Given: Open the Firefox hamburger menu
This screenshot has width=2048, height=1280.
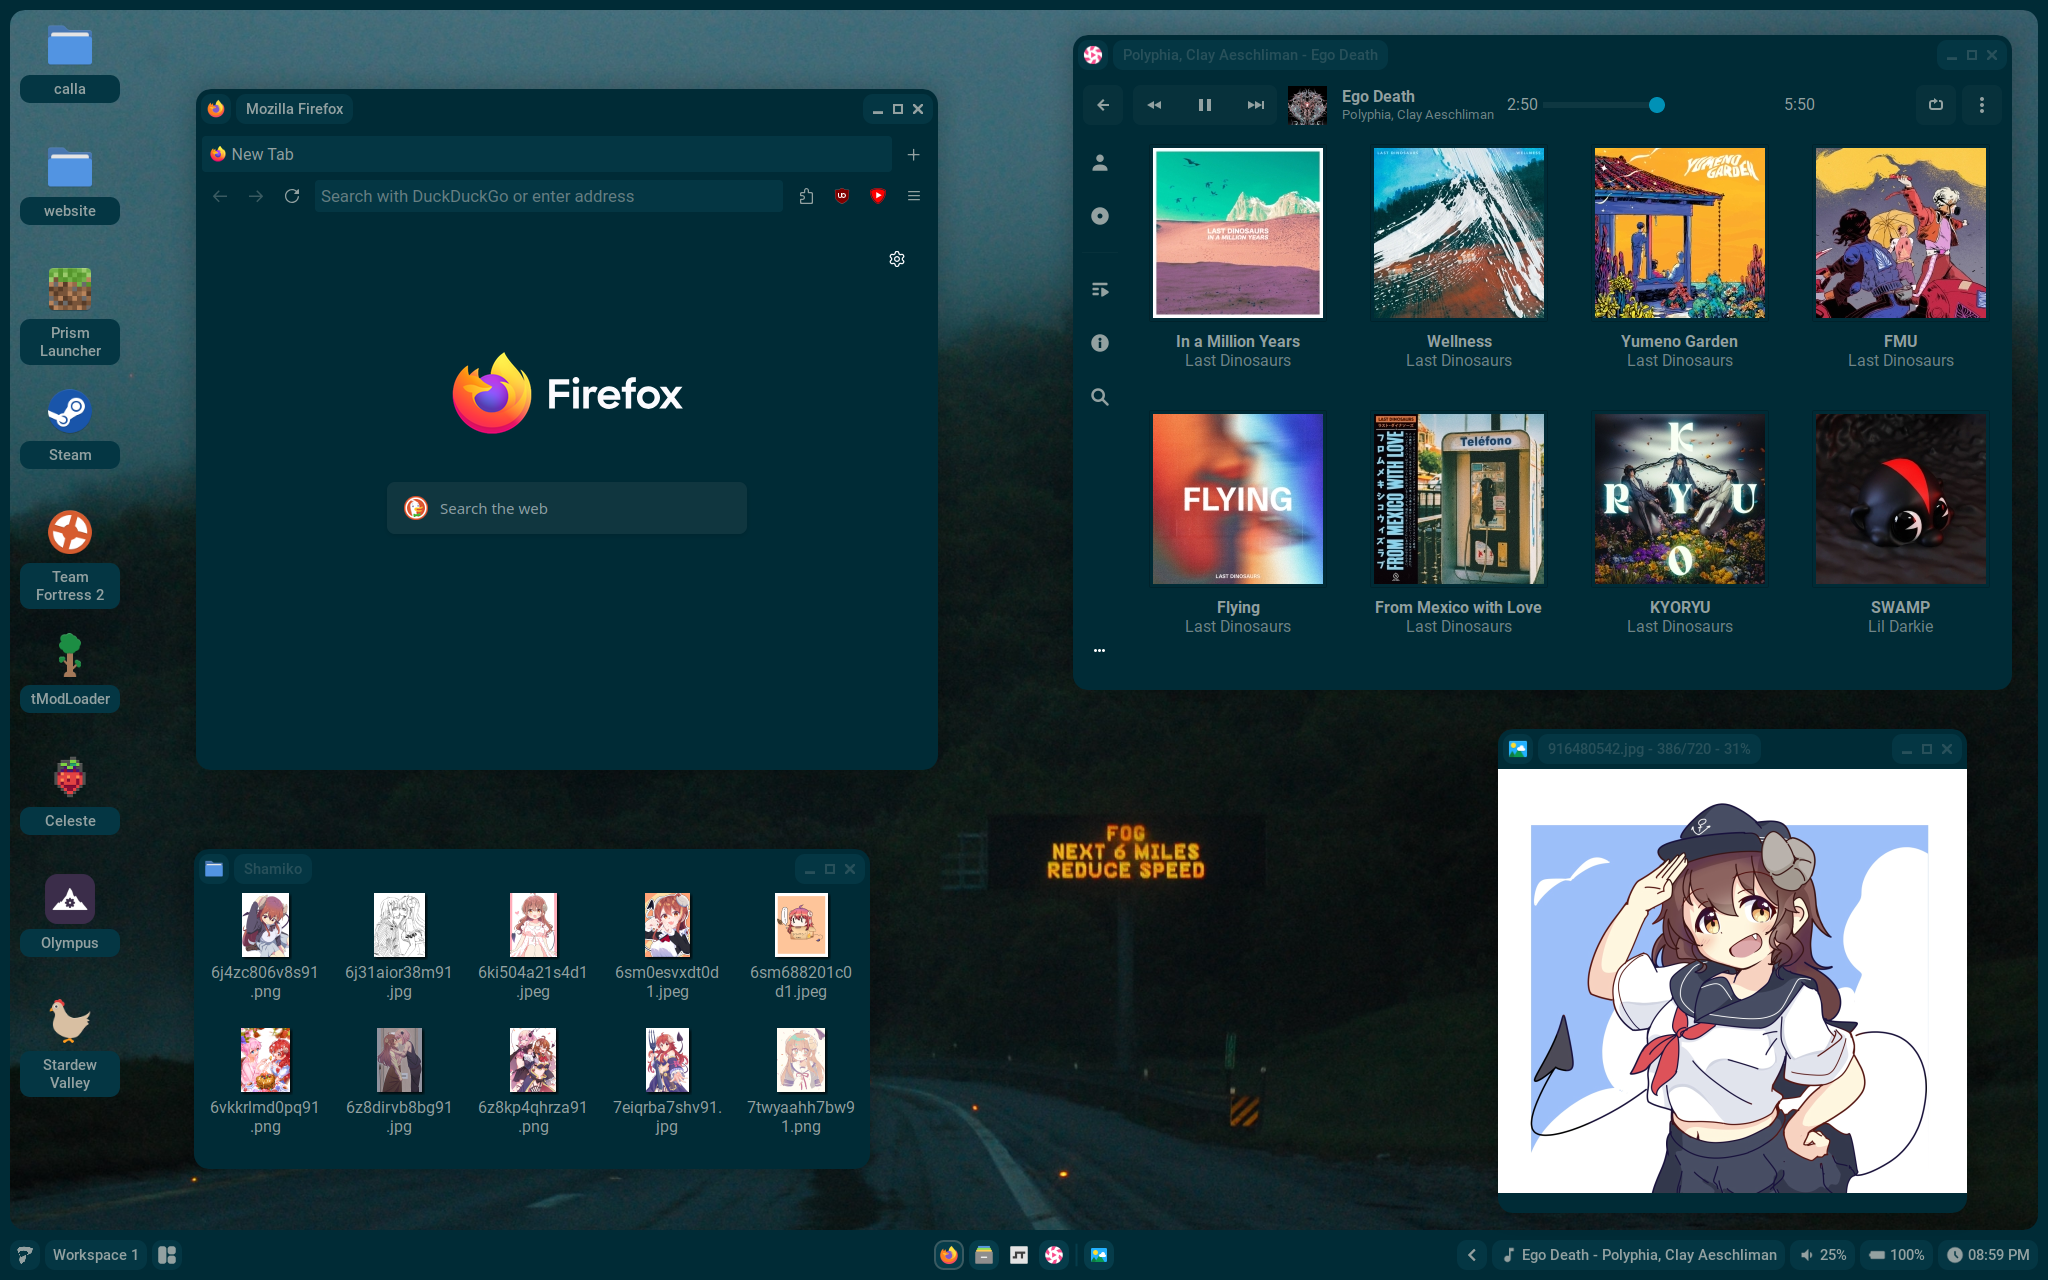Looking at the screenshot, I should click(x=914, y=196).
